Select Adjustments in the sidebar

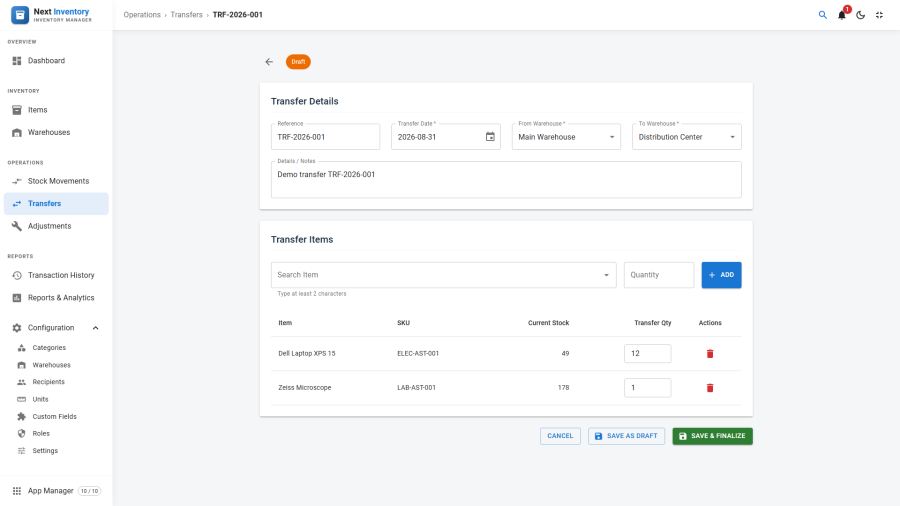click(56, 226)
